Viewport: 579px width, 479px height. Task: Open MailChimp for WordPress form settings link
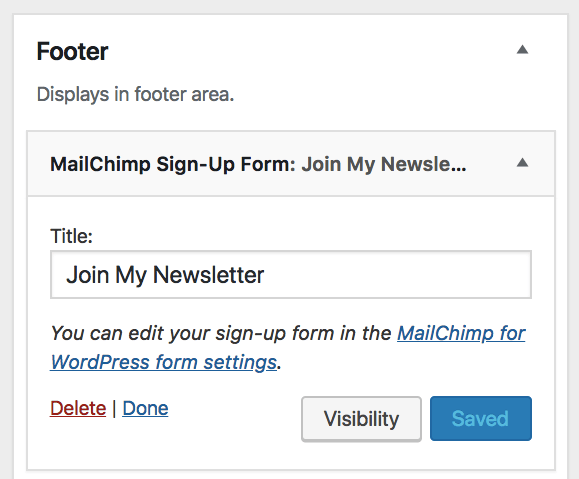288,348
